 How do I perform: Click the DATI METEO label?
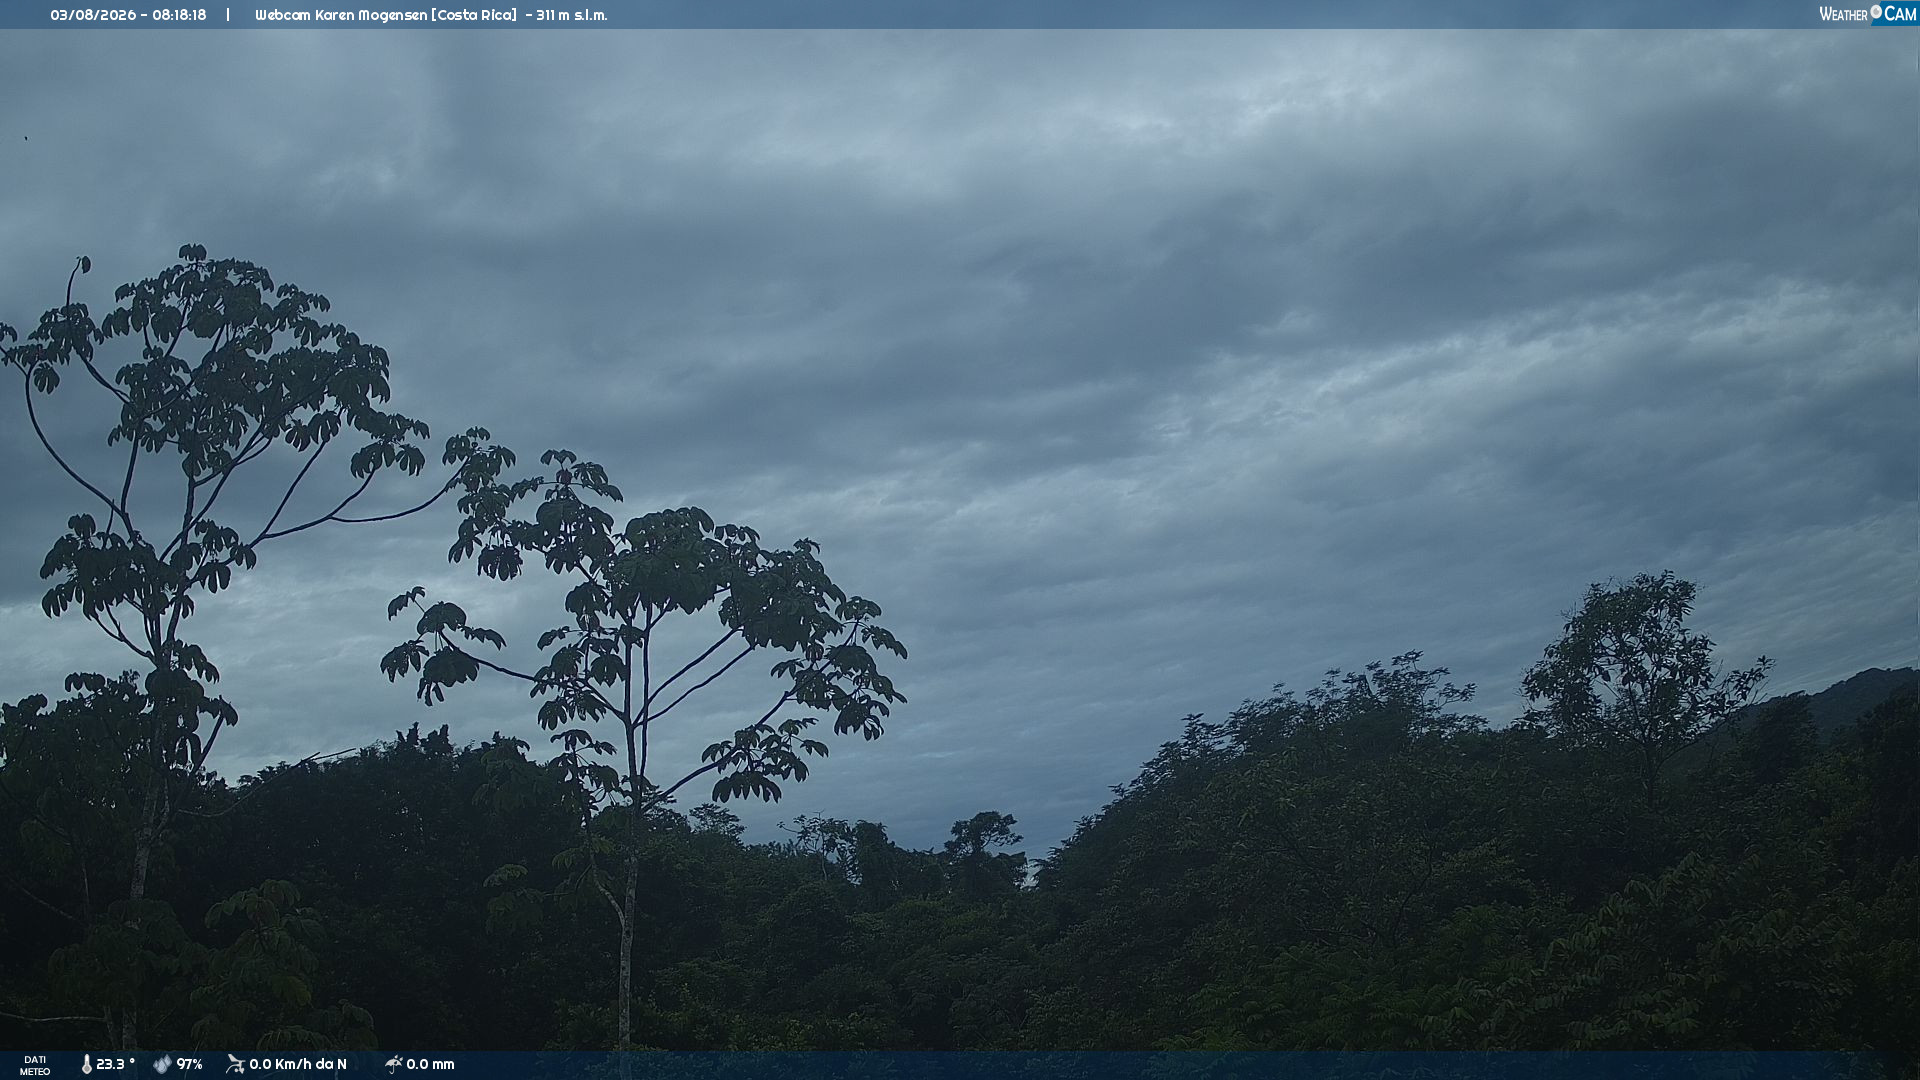(35, 1066)
